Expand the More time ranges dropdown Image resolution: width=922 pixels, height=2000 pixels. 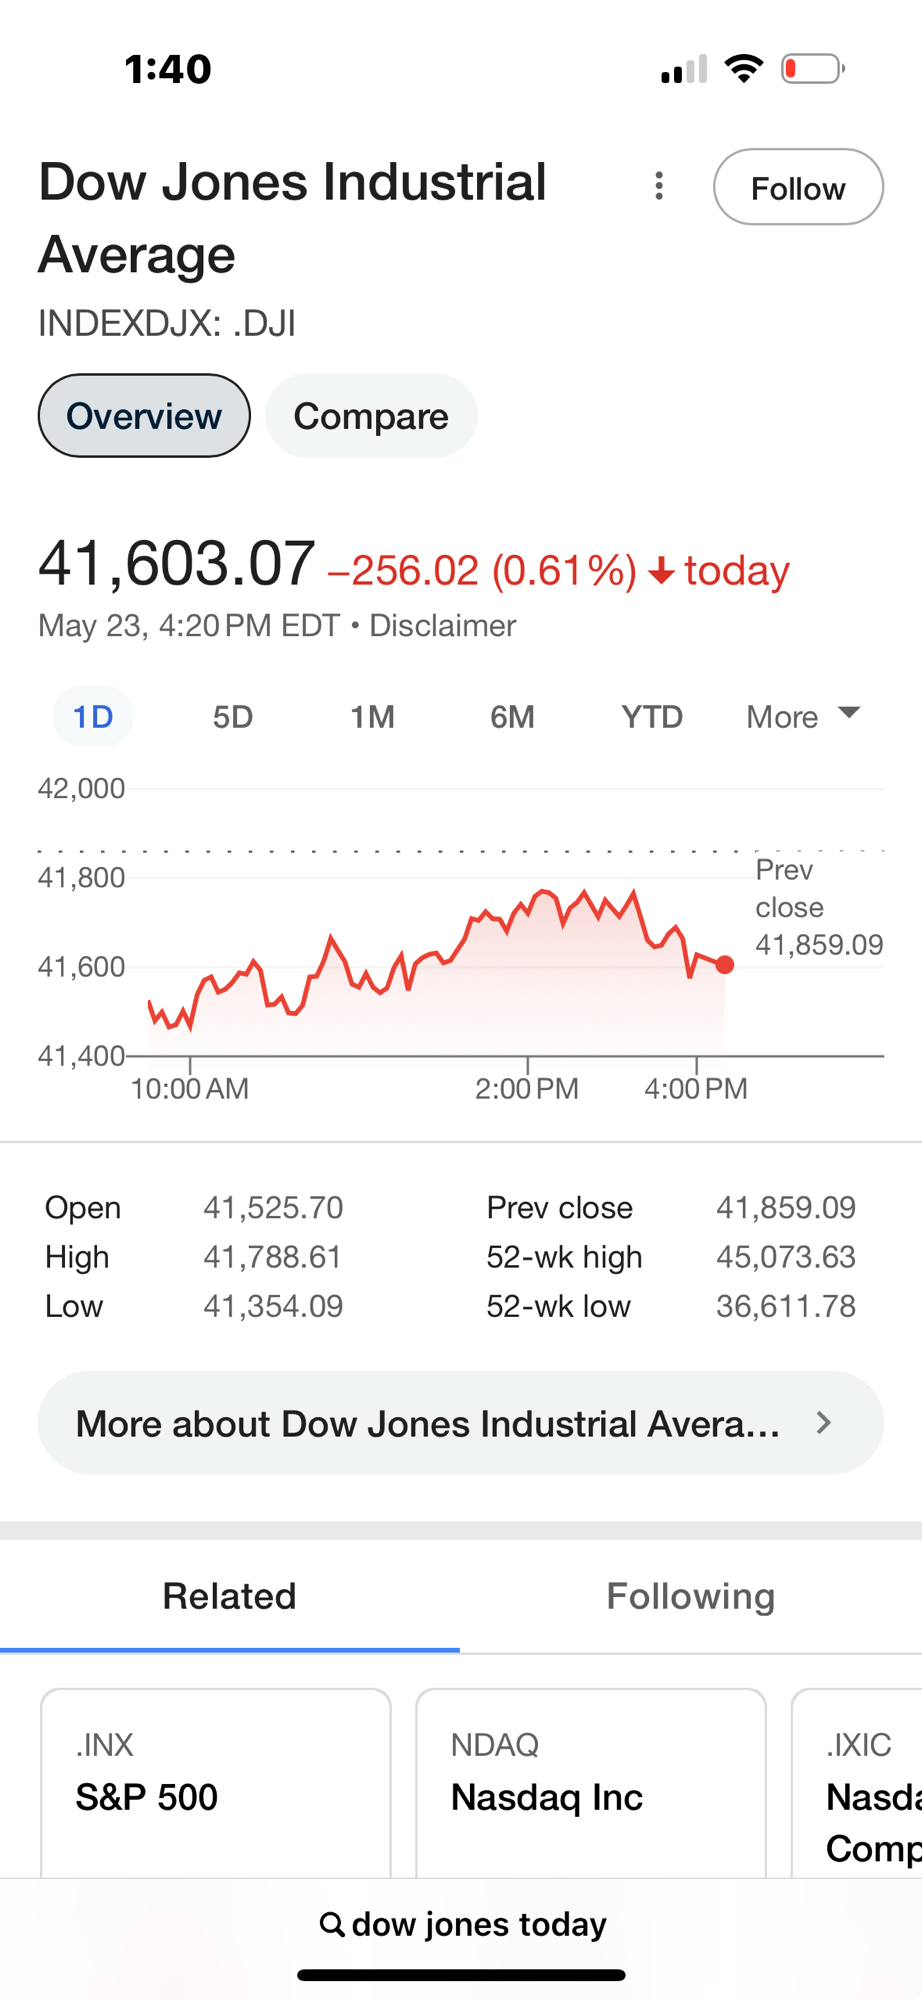[802, 717]
